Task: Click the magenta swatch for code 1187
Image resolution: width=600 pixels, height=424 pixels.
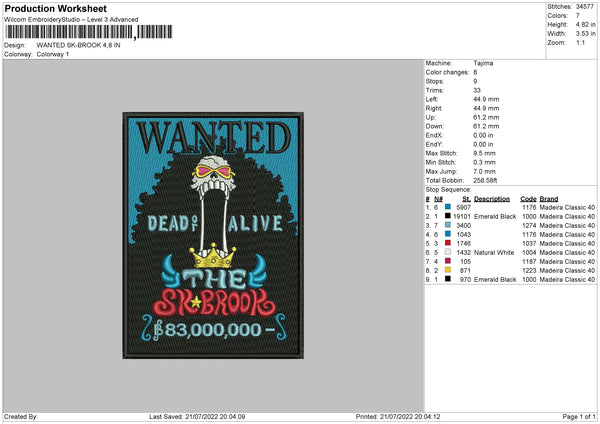Action: coord(448,261)
